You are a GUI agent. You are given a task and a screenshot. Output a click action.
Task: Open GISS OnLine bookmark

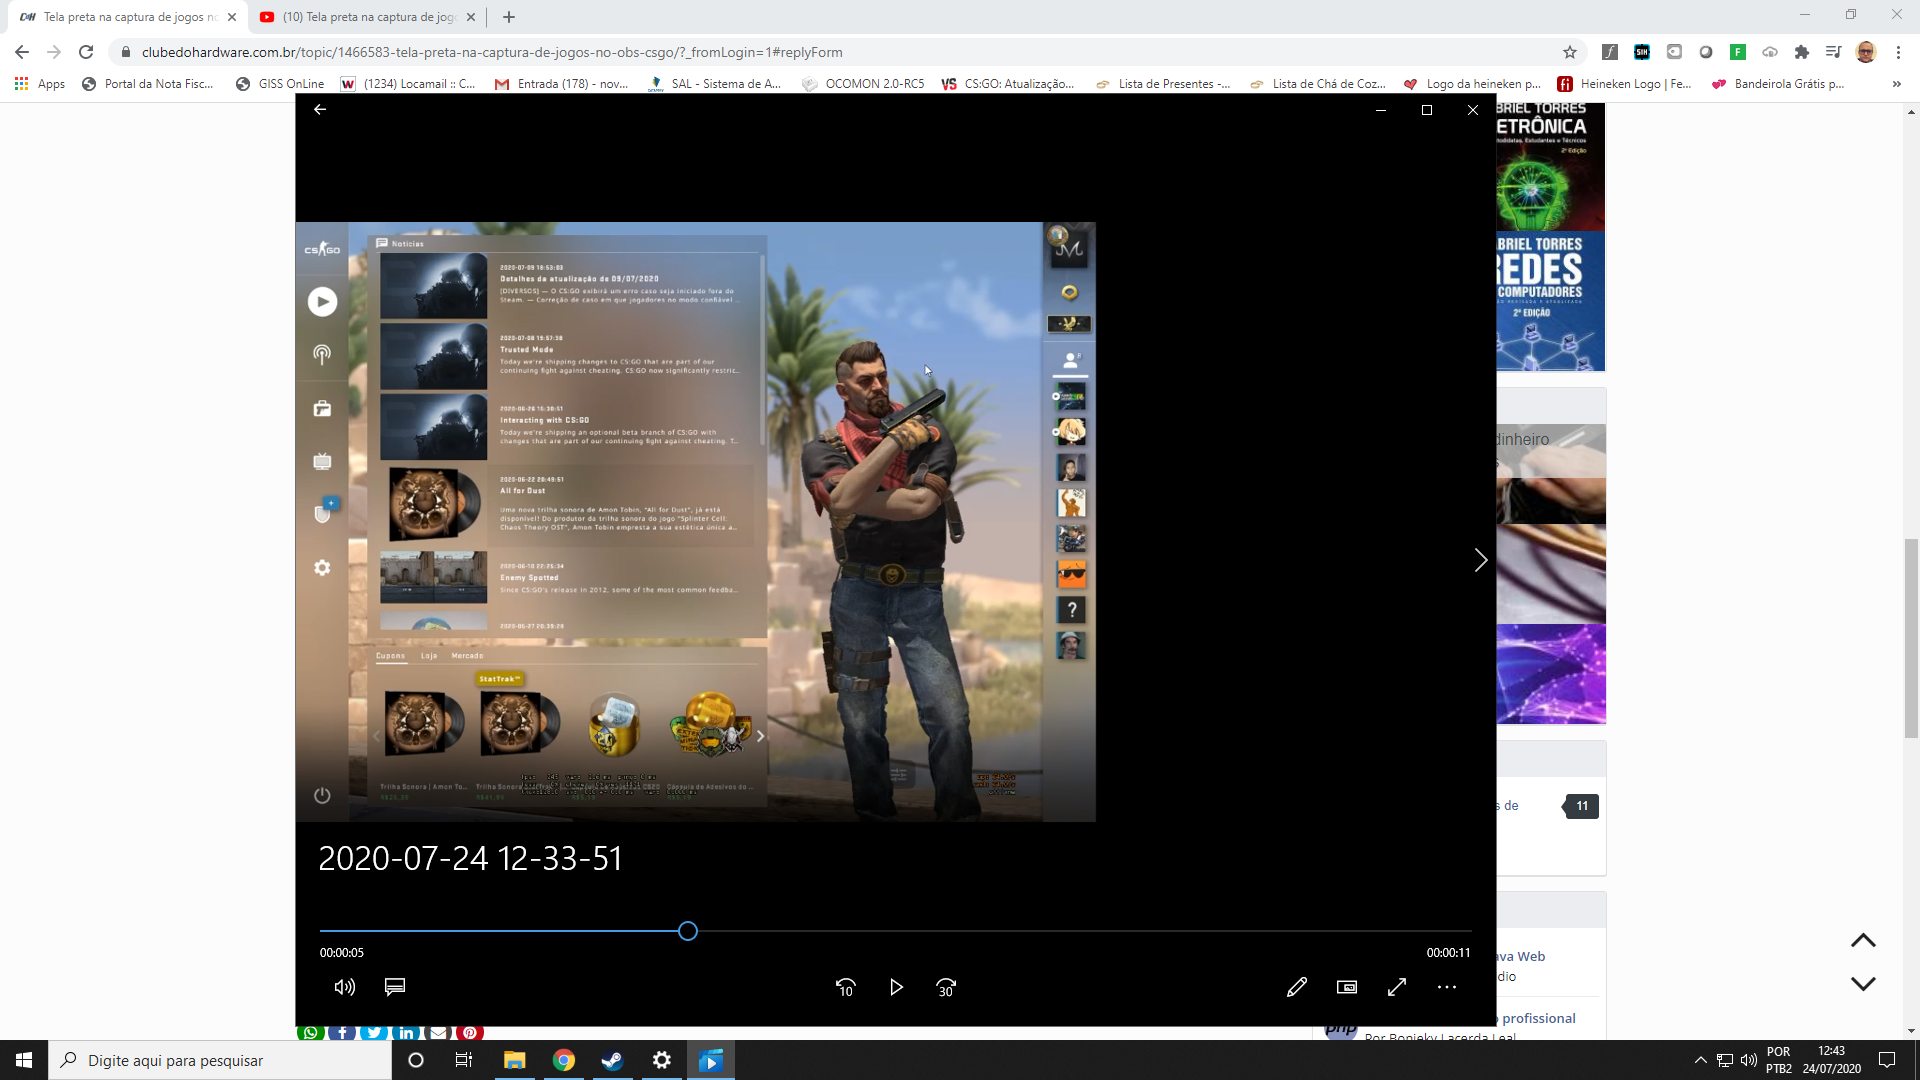point(280,84)
